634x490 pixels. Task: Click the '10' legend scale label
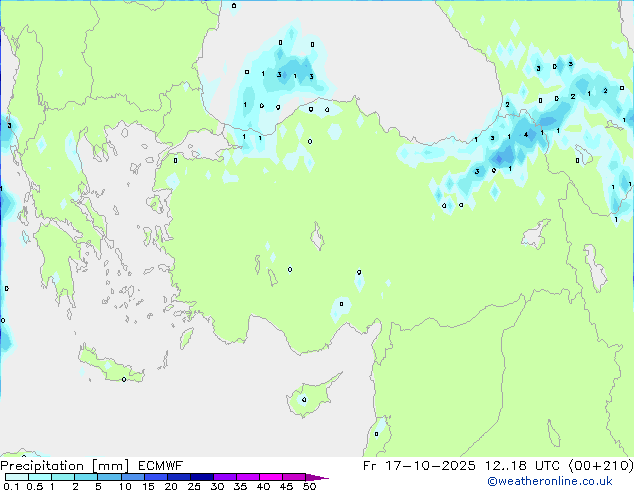click(x=125, y=486)
